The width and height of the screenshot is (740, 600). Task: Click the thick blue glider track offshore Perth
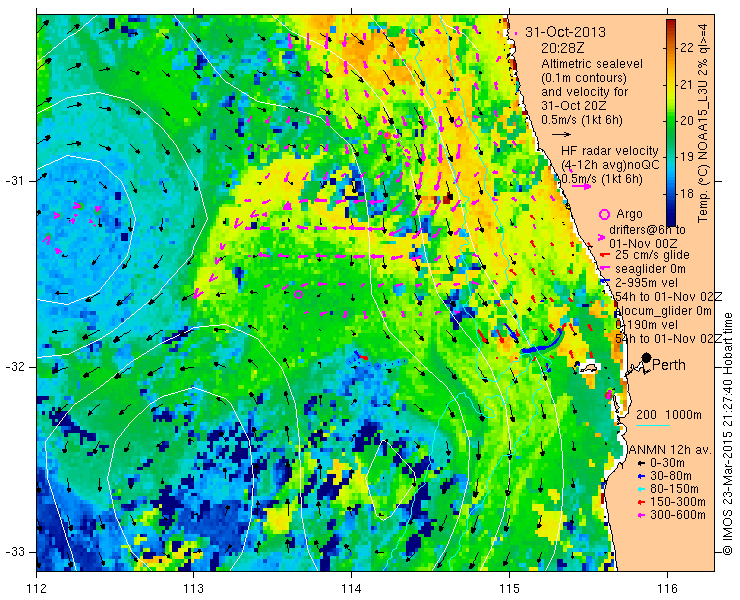point(543,342)
